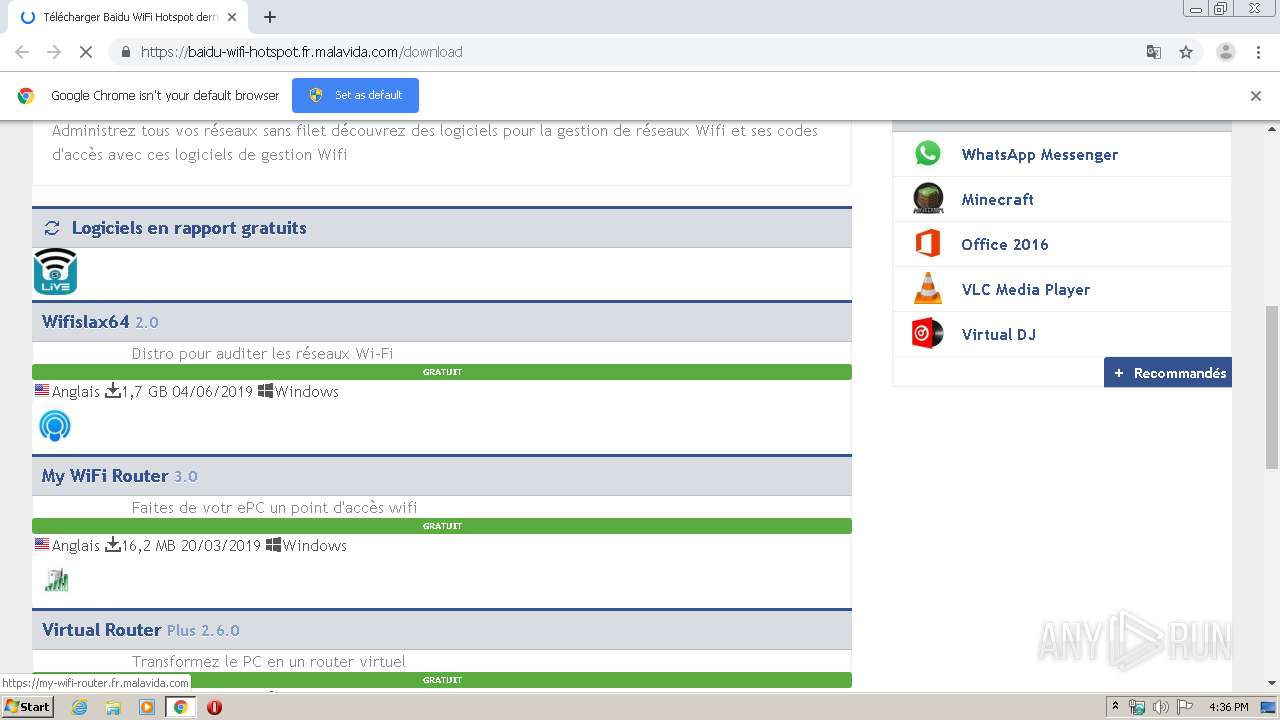This screenshot has height=720, width=1280.
Task: Click the network tray icon
Action: pyautogui.click(x=1137, y=707)
